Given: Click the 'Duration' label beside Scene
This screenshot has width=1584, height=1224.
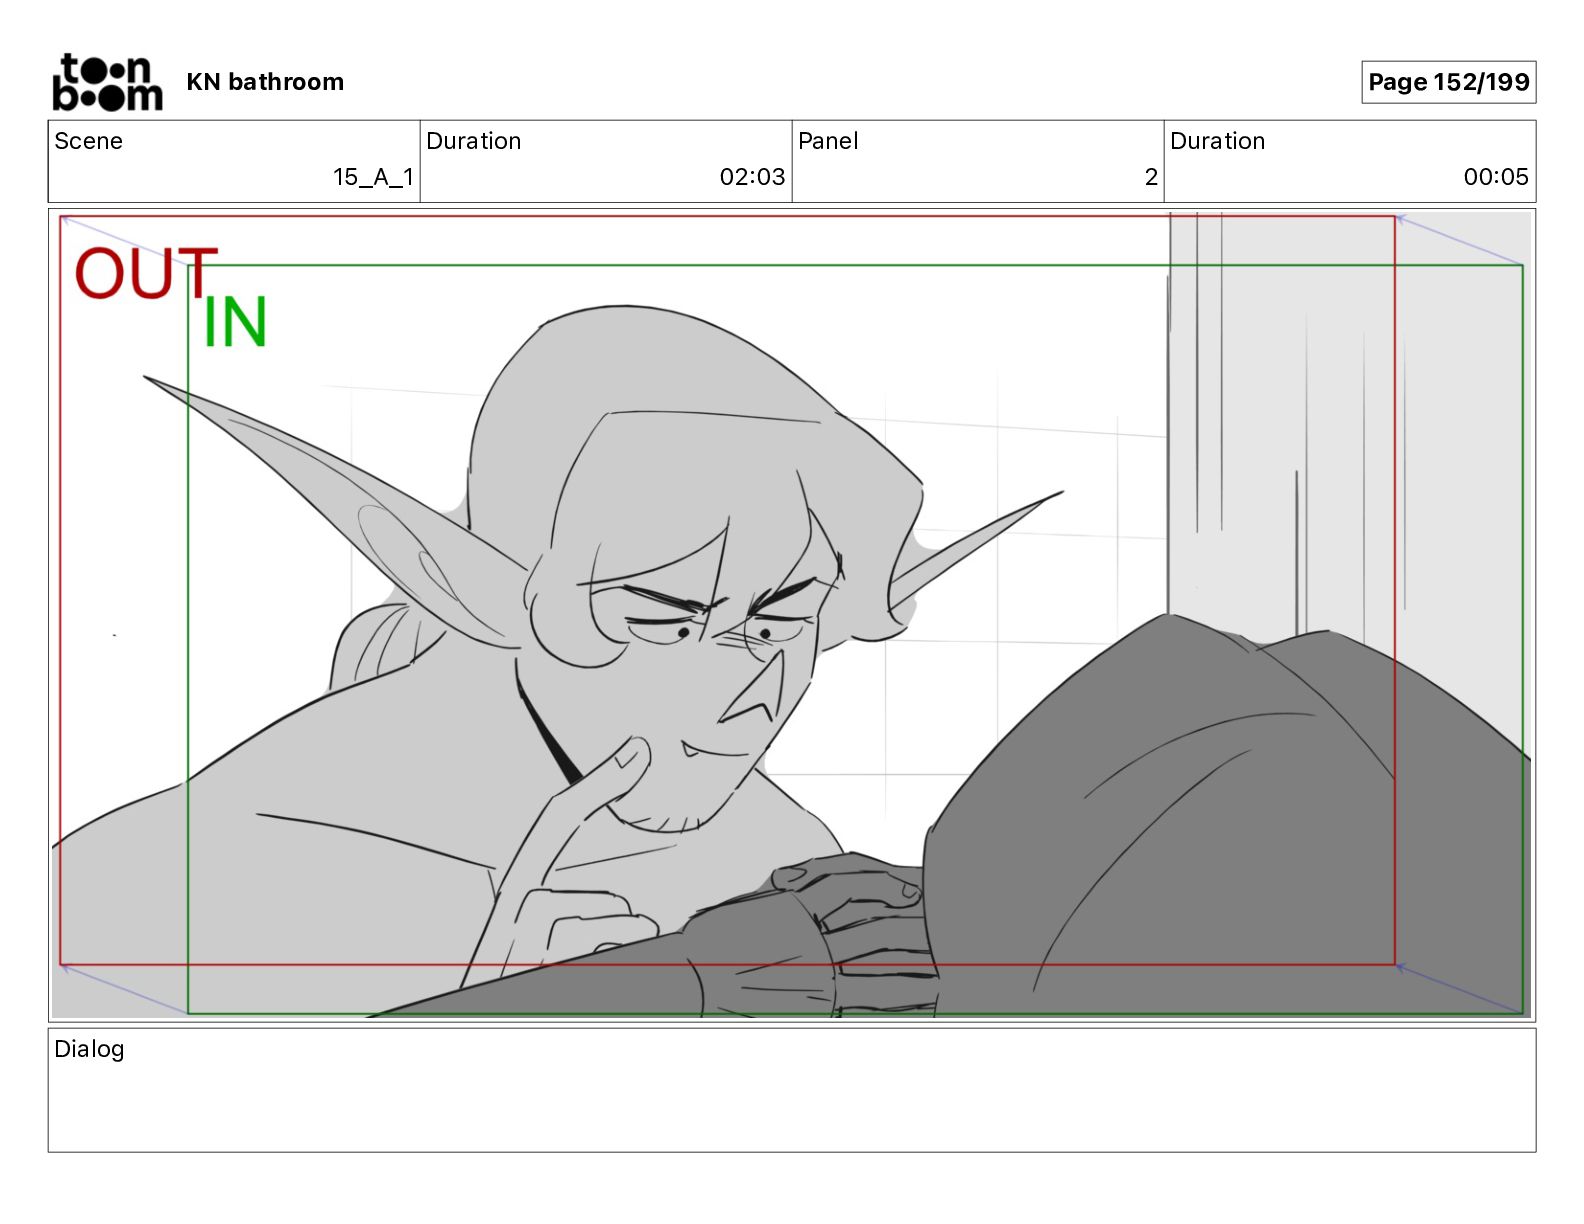Looking at the screenshot, I should pos(473,141).
